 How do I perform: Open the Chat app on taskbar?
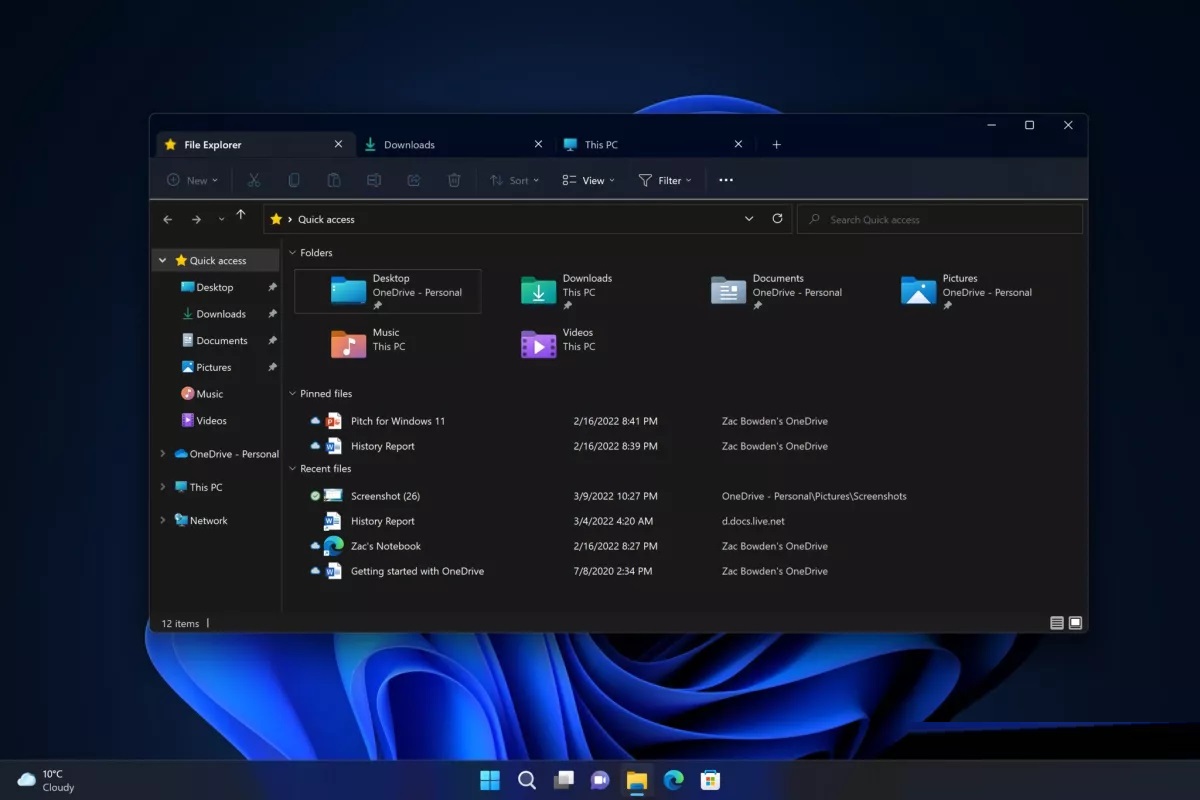pos(600,780)
